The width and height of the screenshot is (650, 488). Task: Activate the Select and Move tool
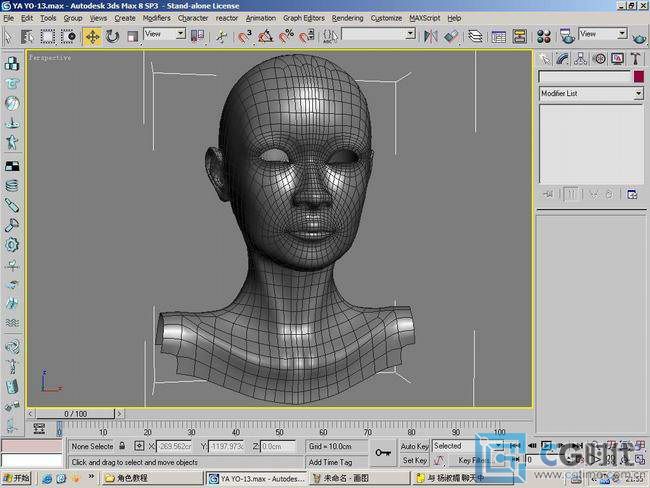coord(92,36)
